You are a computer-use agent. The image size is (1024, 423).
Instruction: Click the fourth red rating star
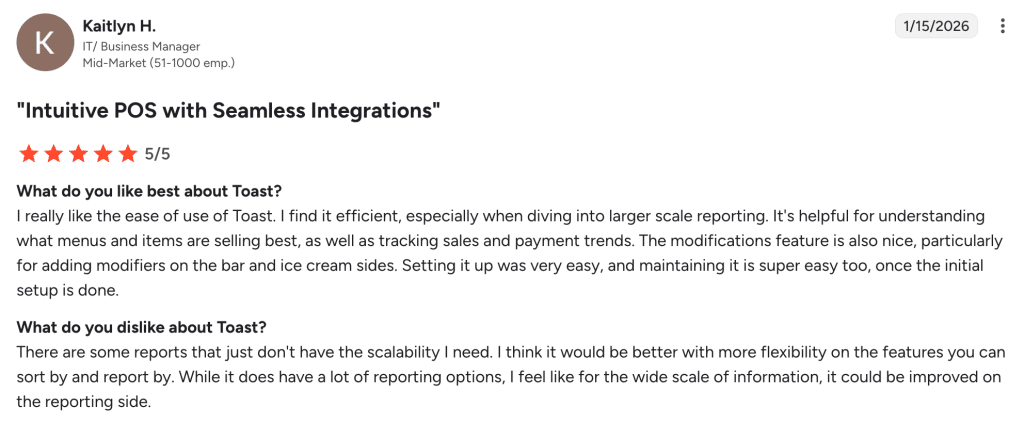click(x=103, y=154)
